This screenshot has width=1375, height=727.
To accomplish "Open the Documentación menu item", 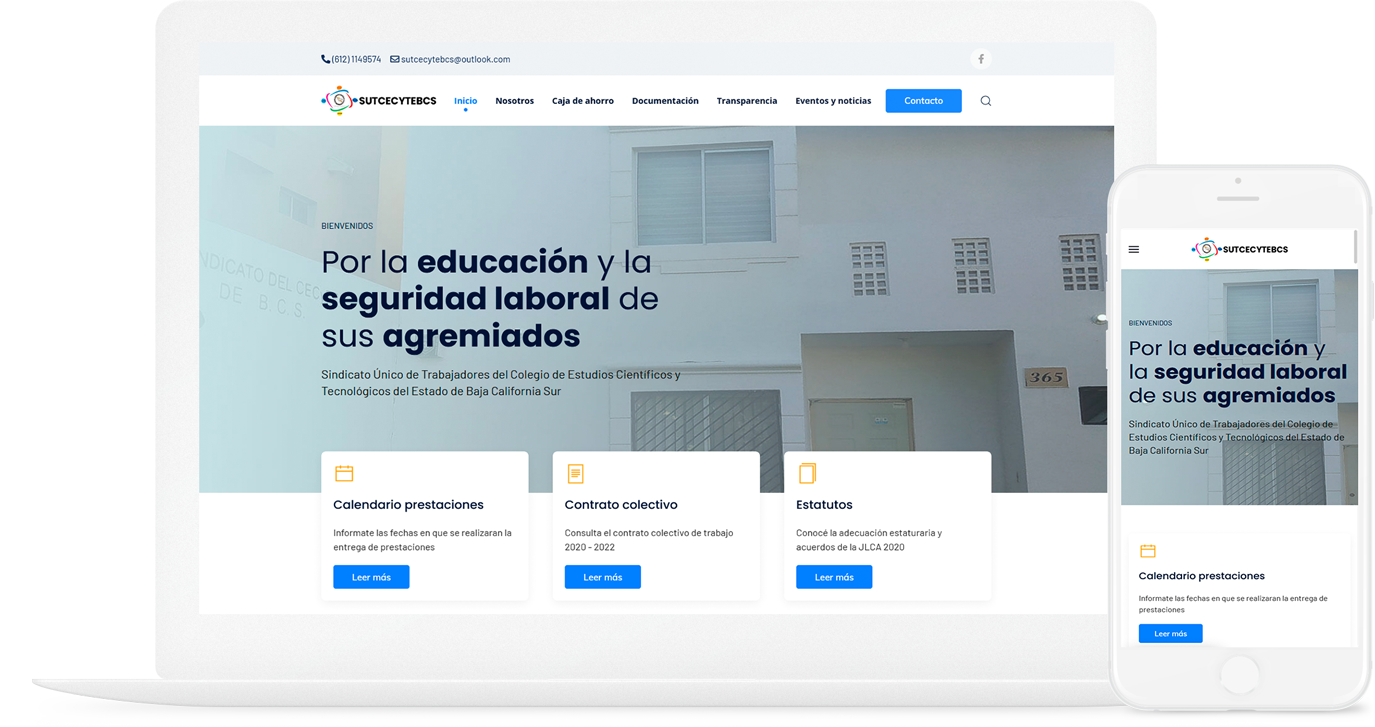I will pyautogui.click(x=665, y=100).
